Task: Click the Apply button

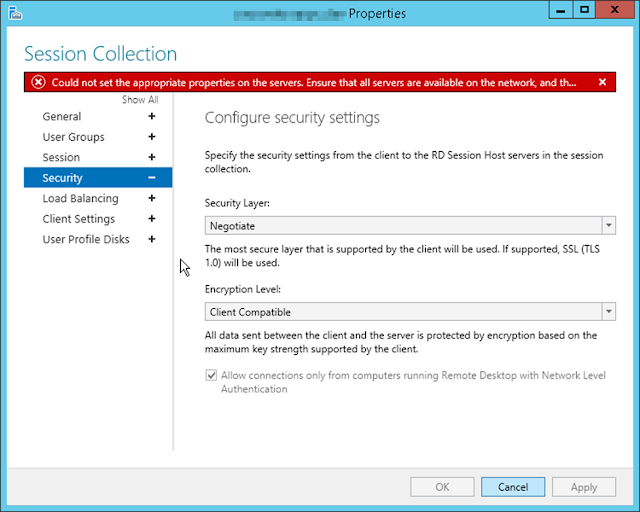Action: [x=584, y=487]
